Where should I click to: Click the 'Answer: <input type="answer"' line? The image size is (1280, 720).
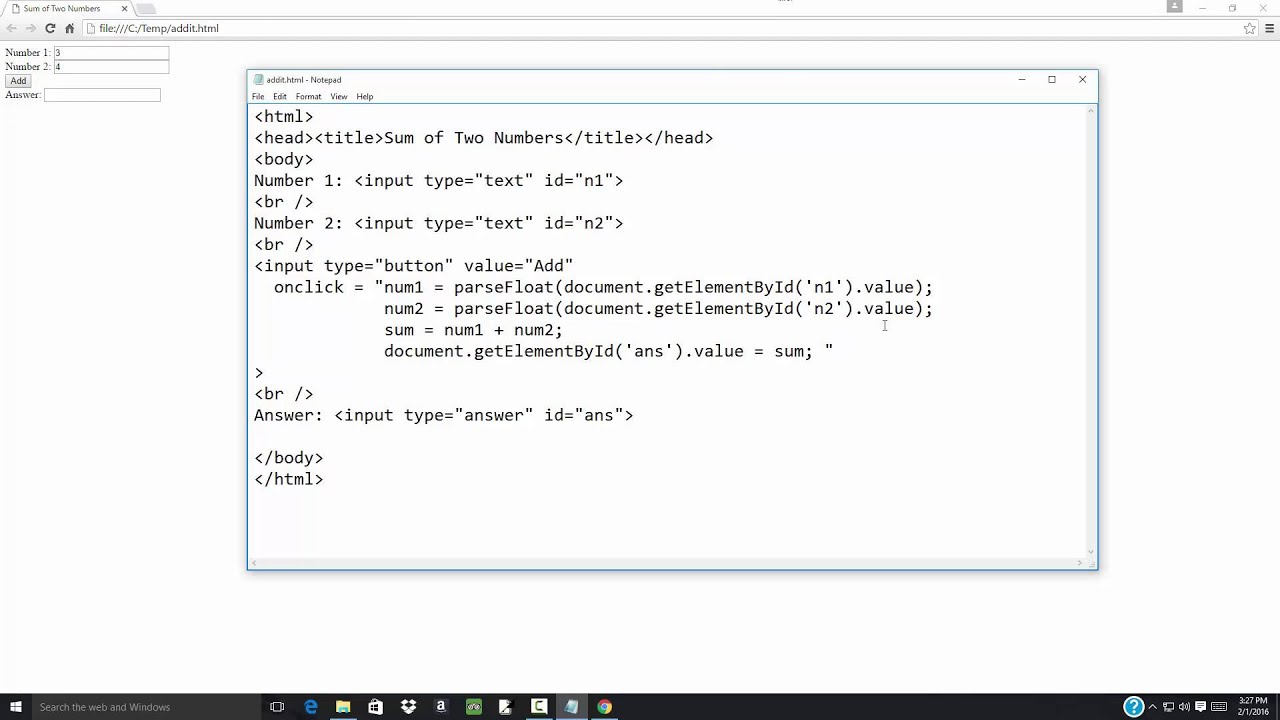point(443,415)
